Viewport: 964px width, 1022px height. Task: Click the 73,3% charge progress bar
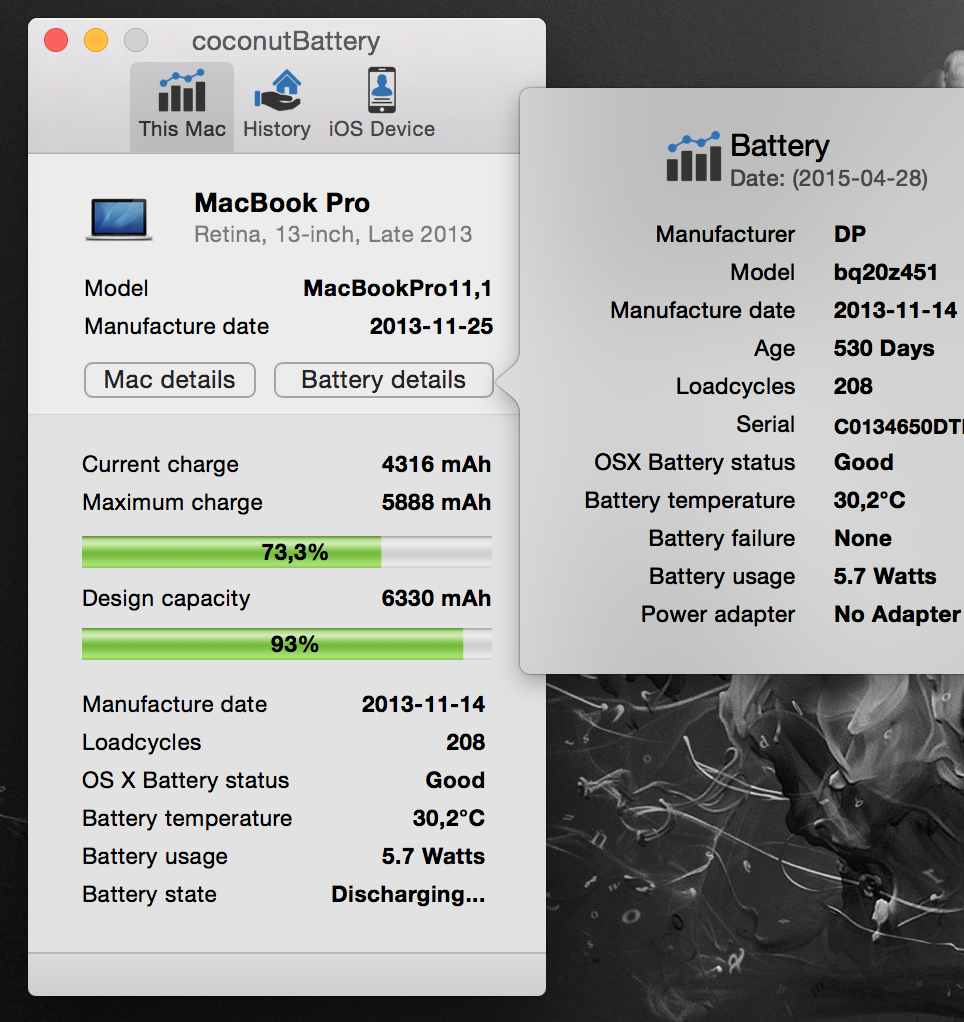[x=287, y=552]
